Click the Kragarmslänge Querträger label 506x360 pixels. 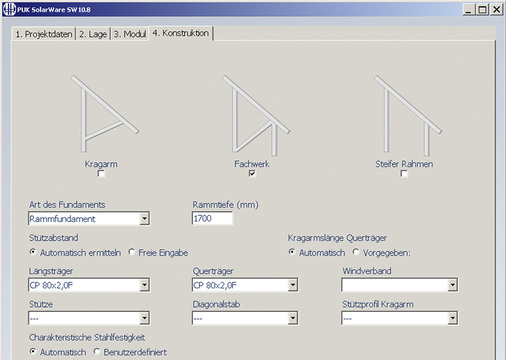tap(337, 238)
